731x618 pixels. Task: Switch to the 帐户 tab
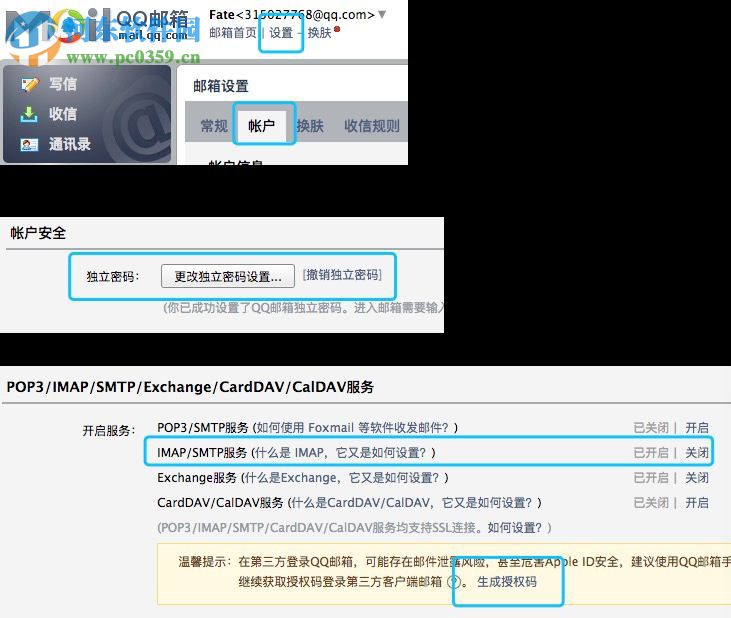coord(262,125)
